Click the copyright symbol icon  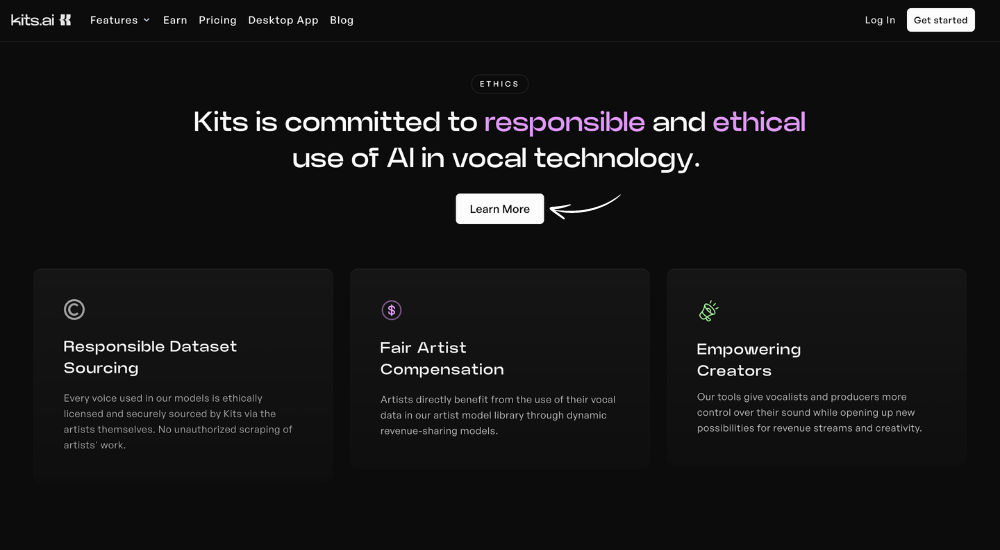tap(74, 309)
